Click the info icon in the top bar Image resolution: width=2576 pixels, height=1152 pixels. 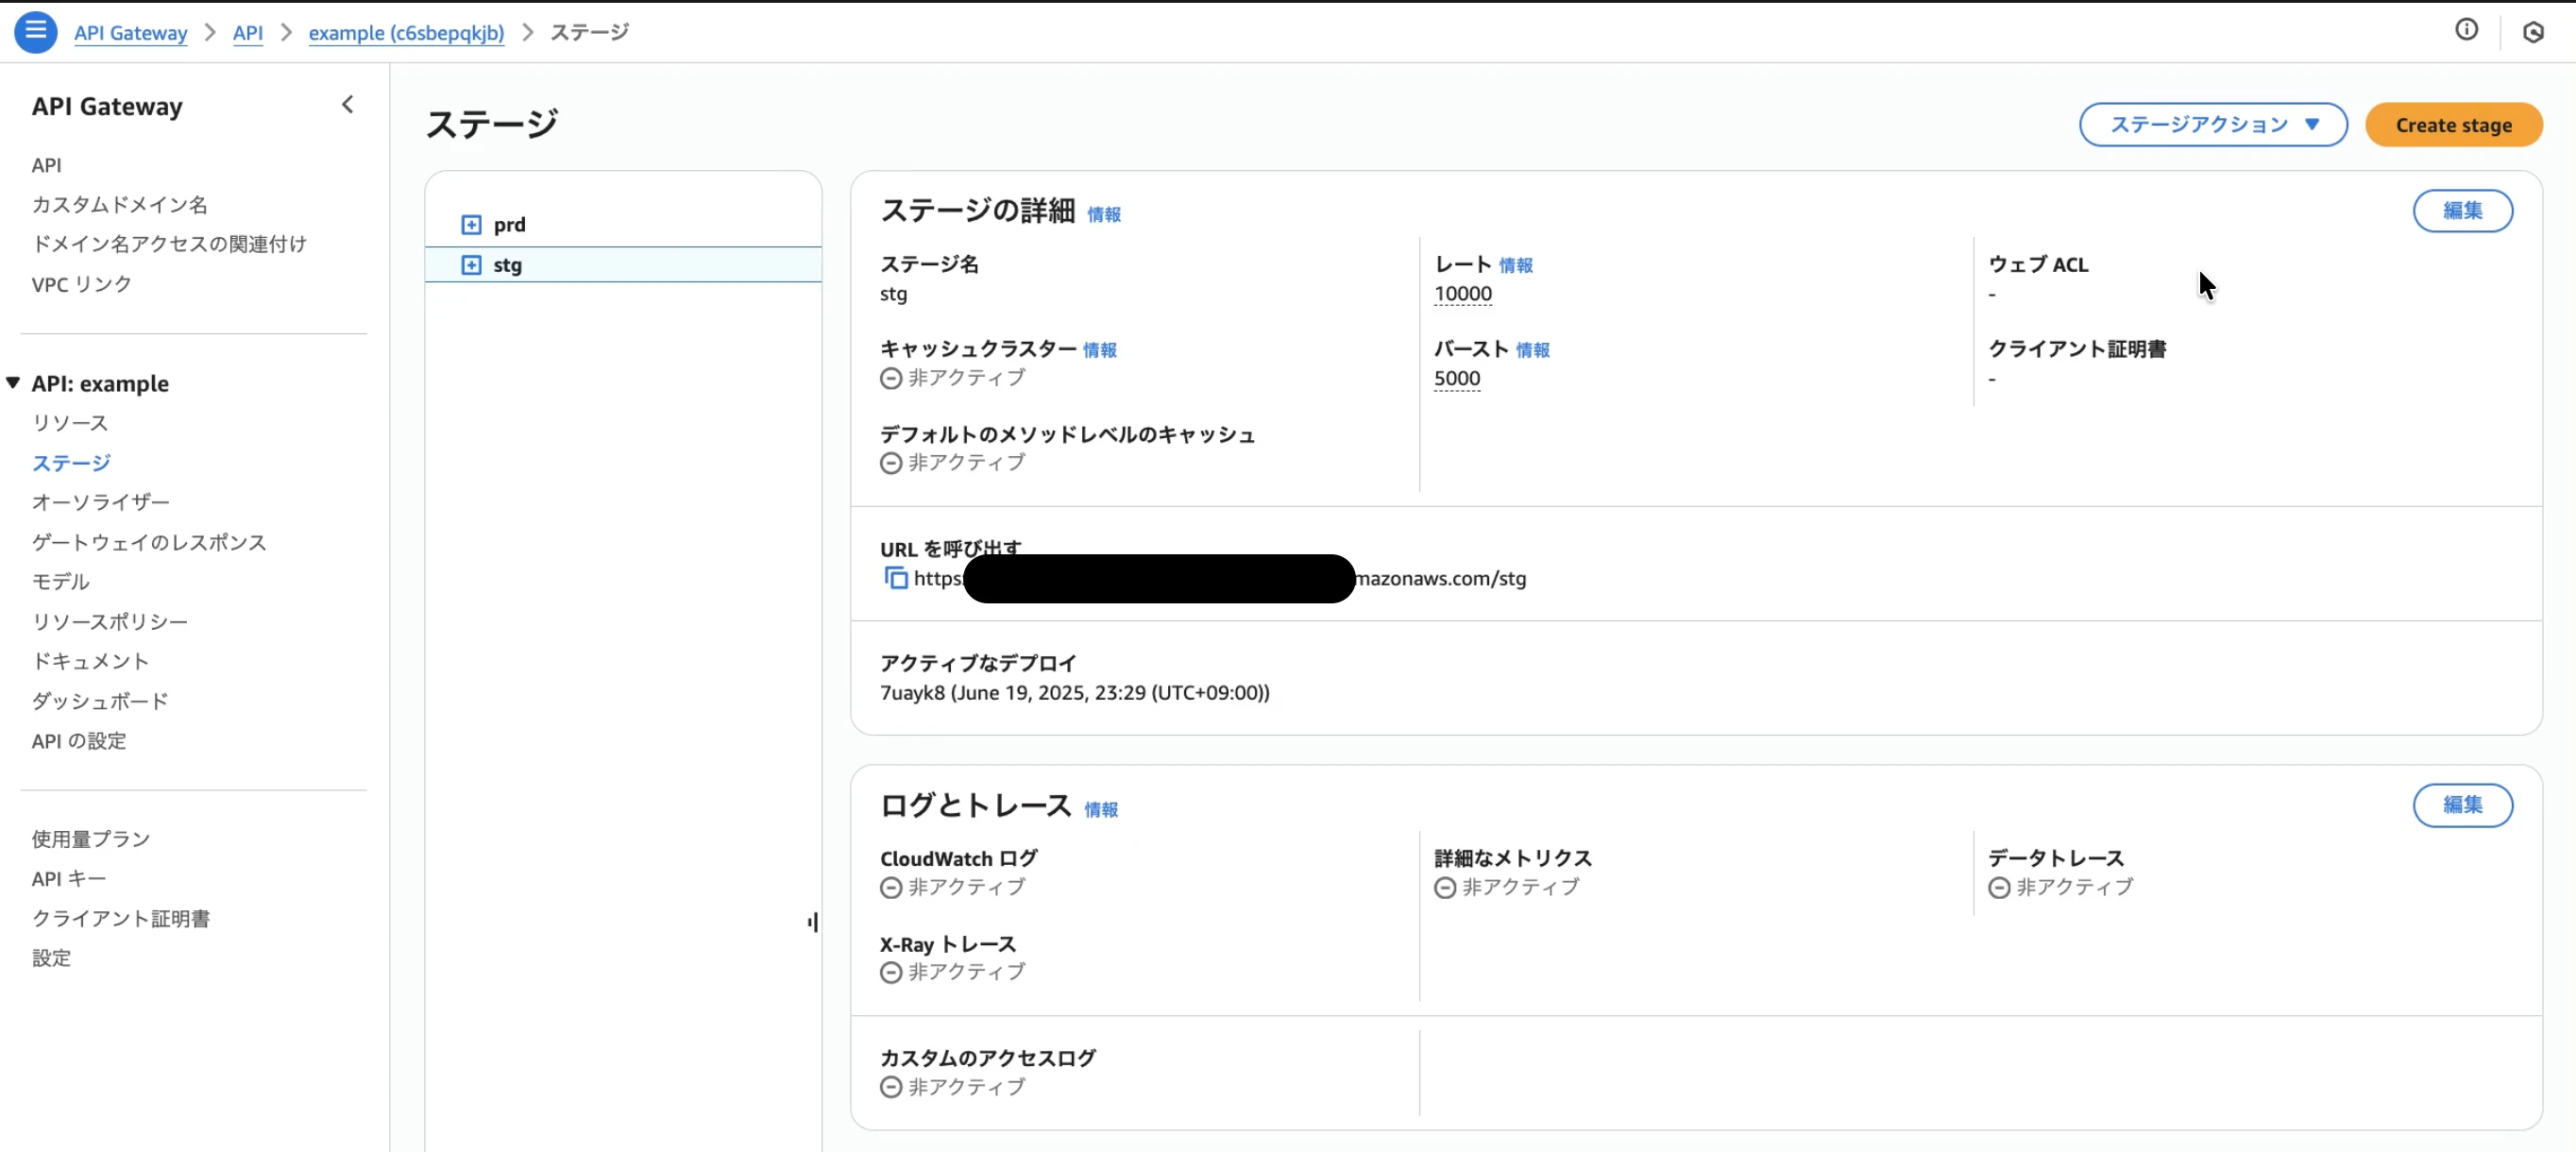click(2467, 30)
